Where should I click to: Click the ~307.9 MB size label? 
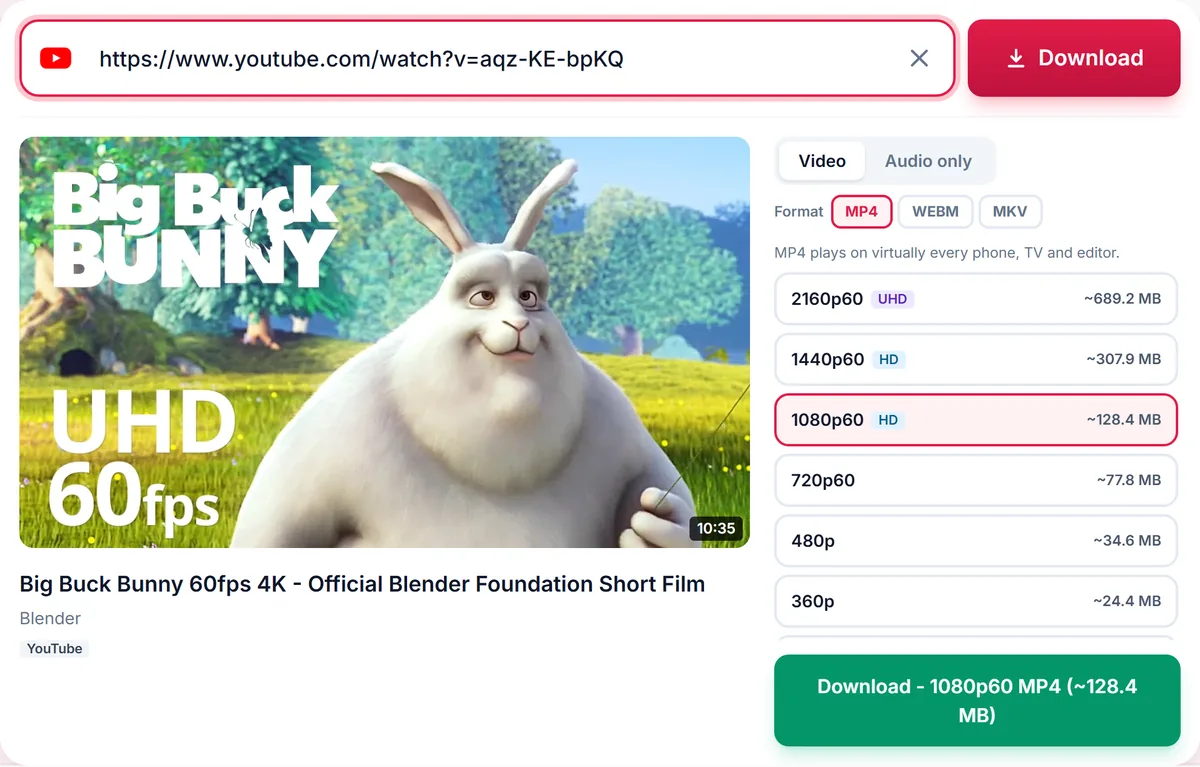(1122, 359)
